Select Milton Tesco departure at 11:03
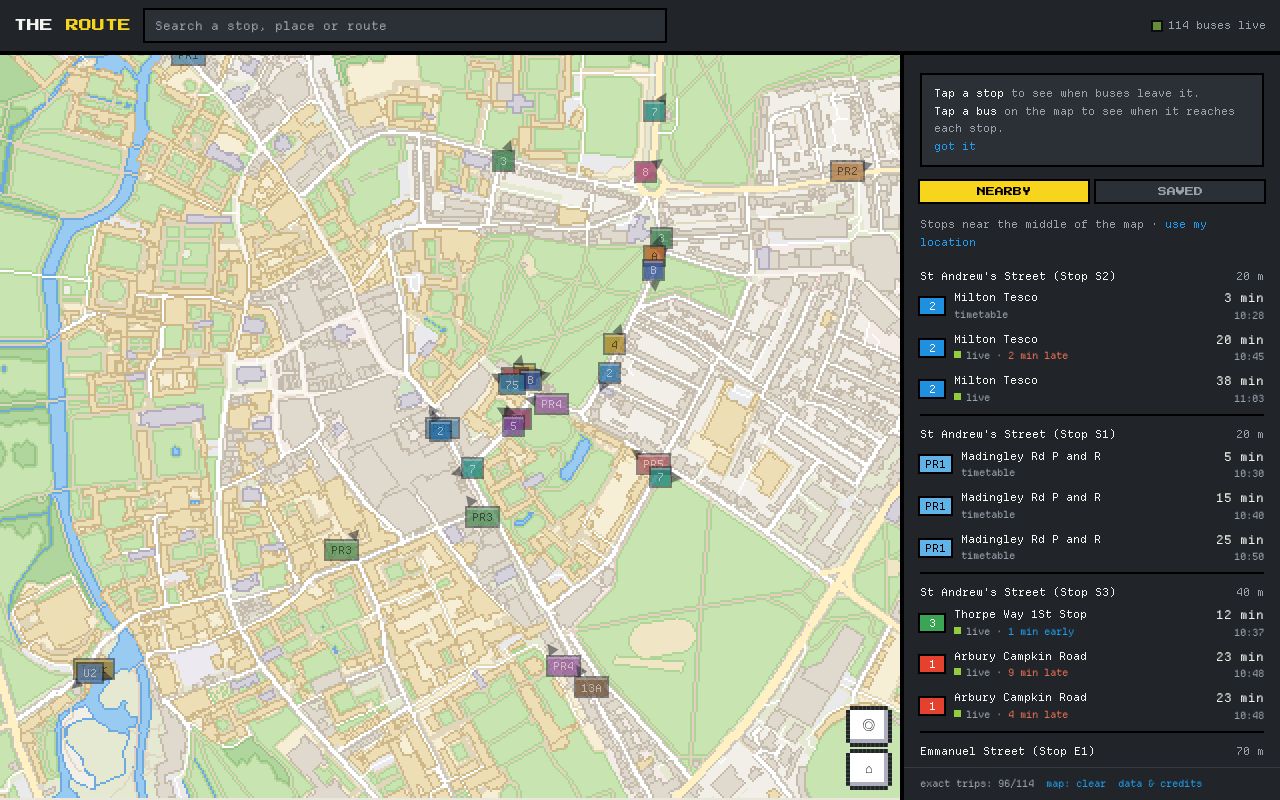 (1092, 389)
